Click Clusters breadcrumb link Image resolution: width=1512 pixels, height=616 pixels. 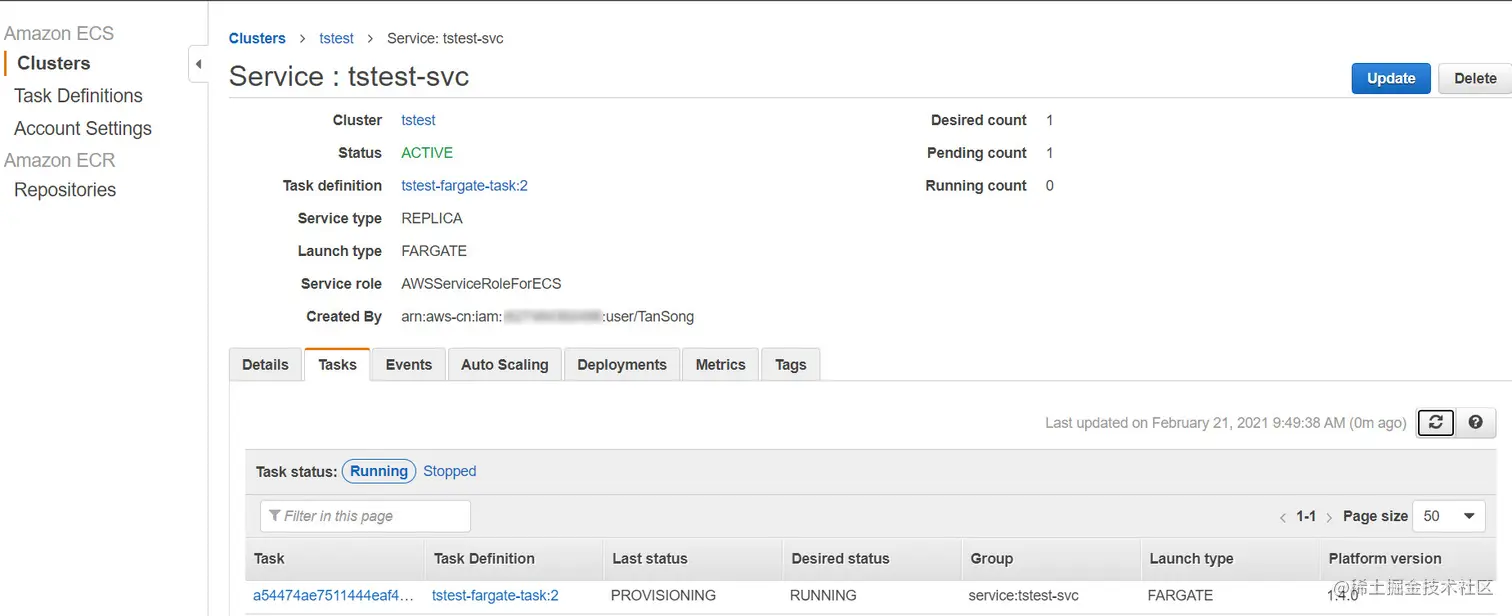[x=257, y=38]
